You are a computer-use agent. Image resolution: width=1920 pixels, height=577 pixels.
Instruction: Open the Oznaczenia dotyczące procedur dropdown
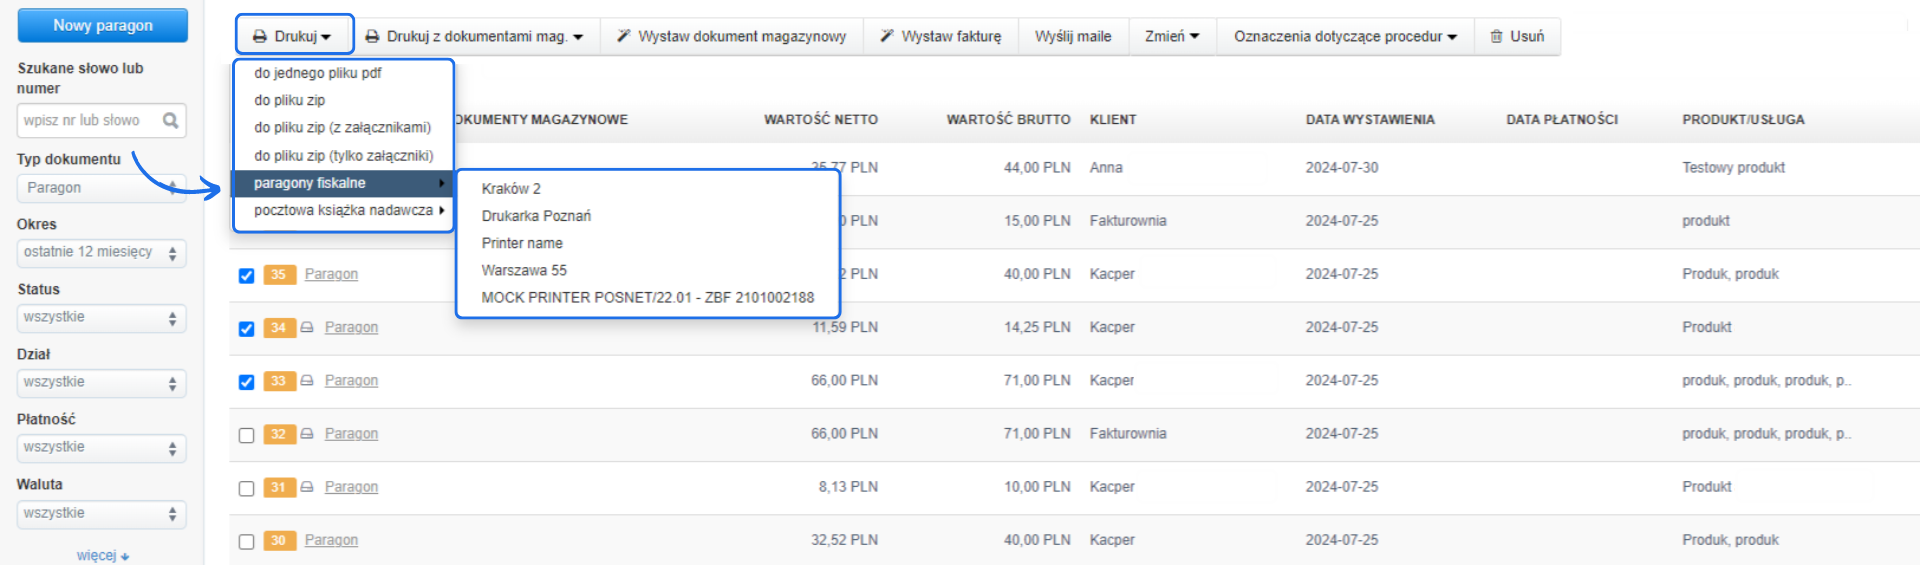[x=1344, y=37]
